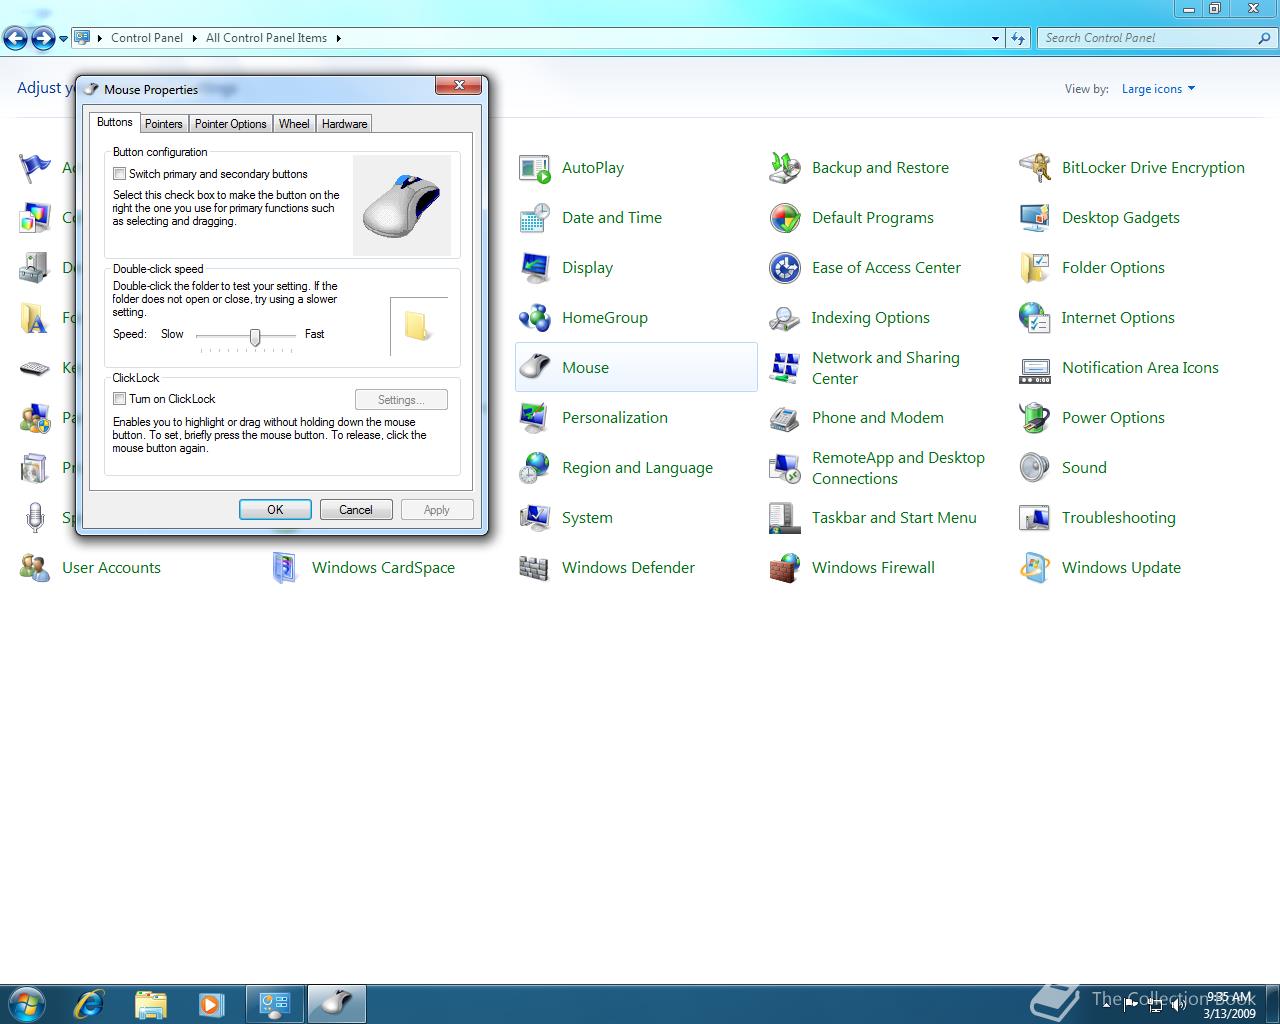This screenshot has width=1280, height=1024.
Task: Click the Back navigation button
Action: pyautogui.click(x=16, y=39)
